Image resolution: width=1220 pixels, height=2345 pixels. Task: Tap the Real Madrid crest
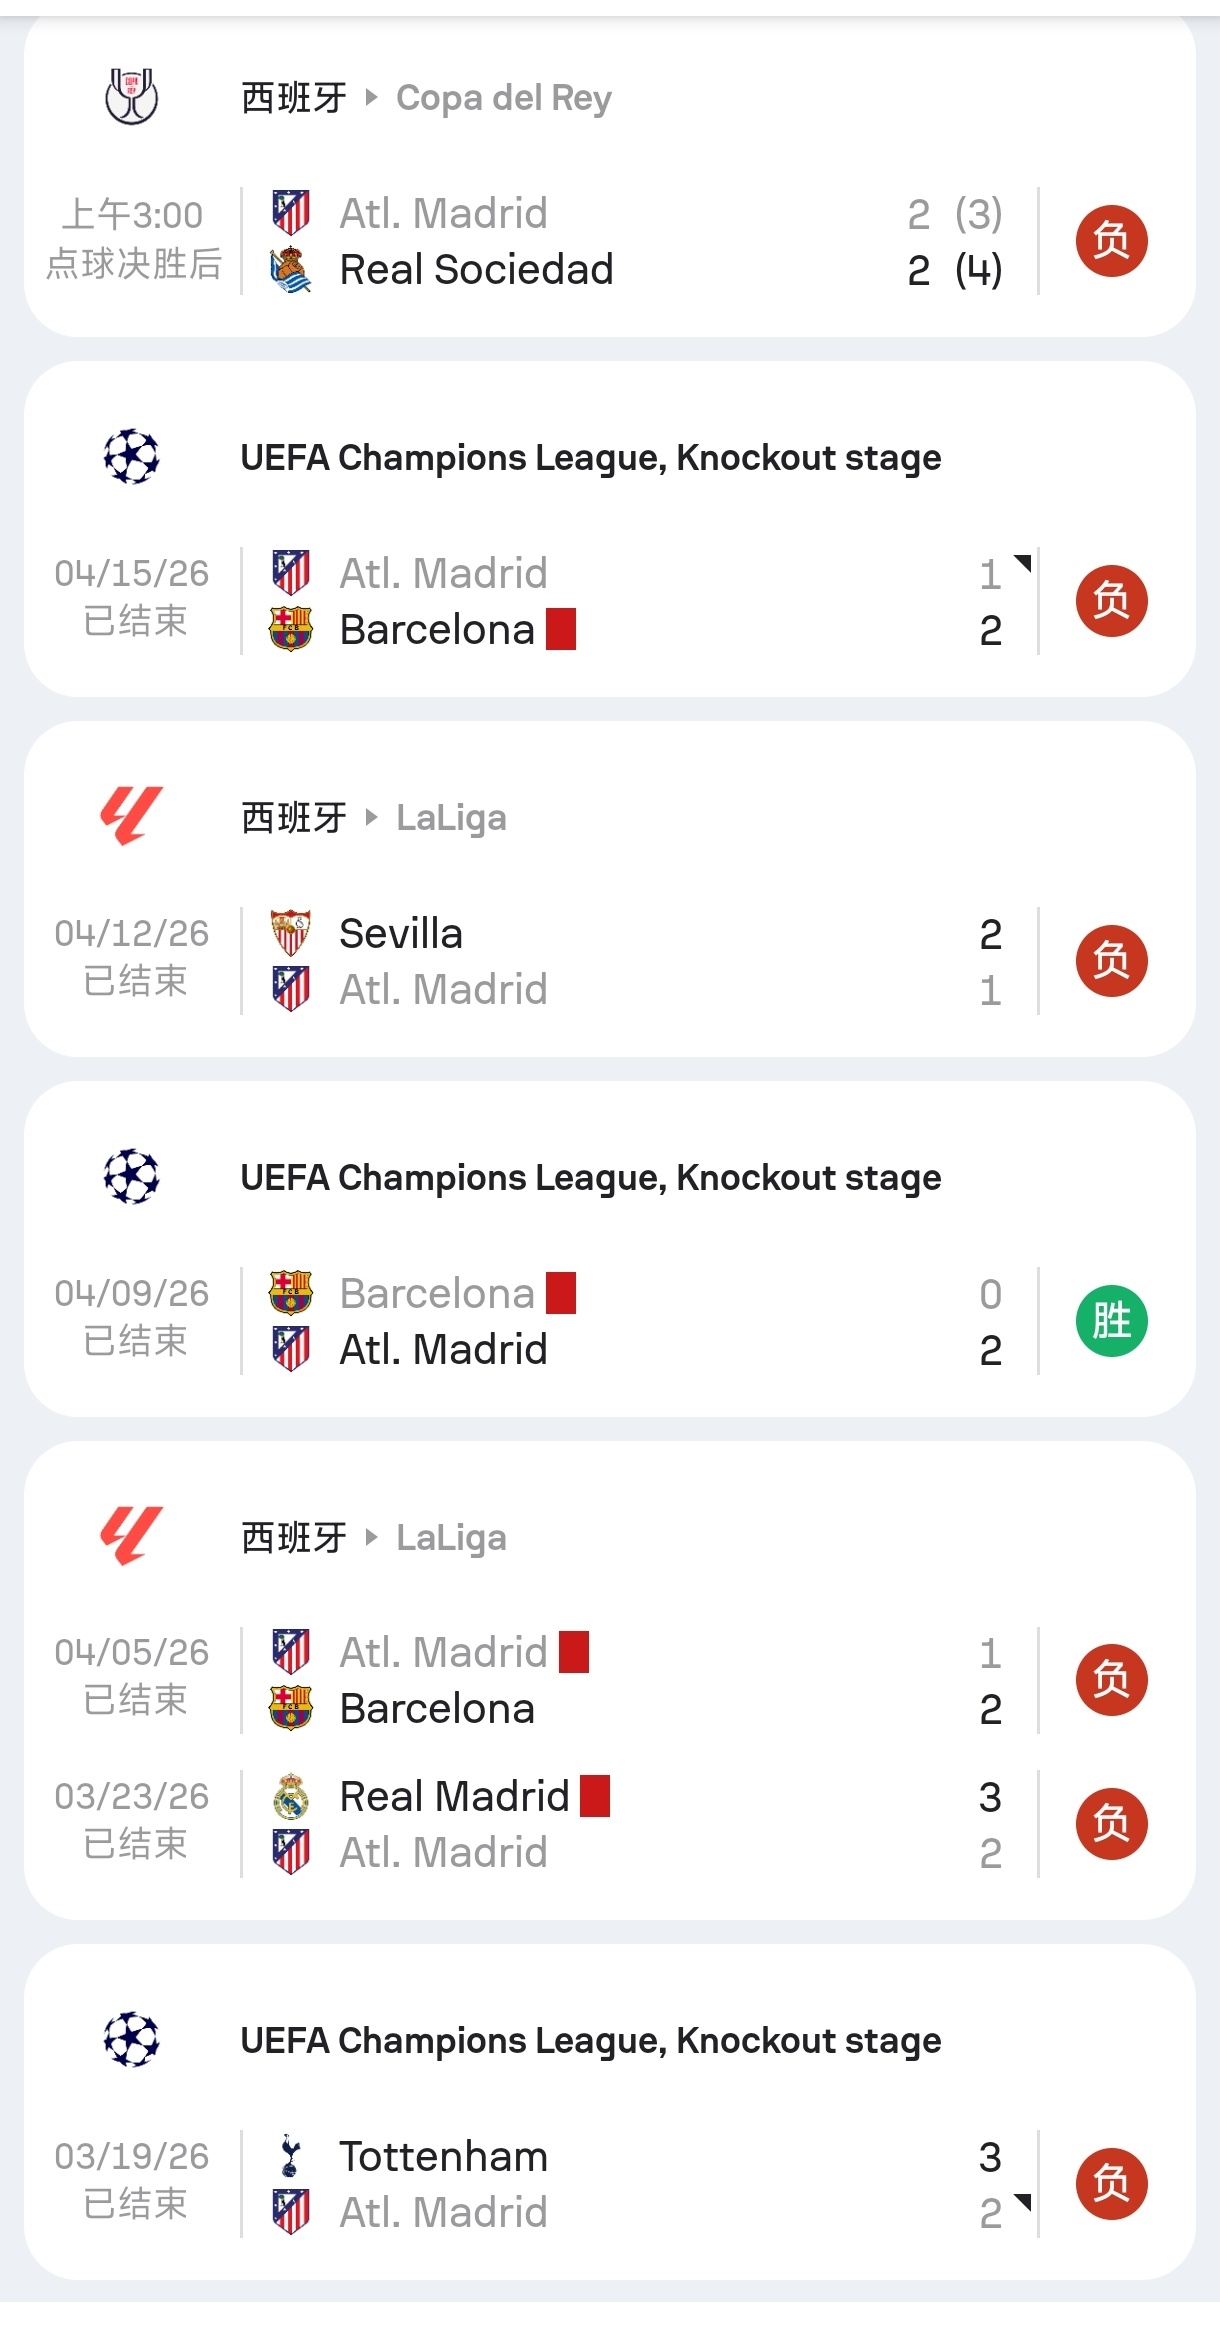click(x=291, y=1796)
